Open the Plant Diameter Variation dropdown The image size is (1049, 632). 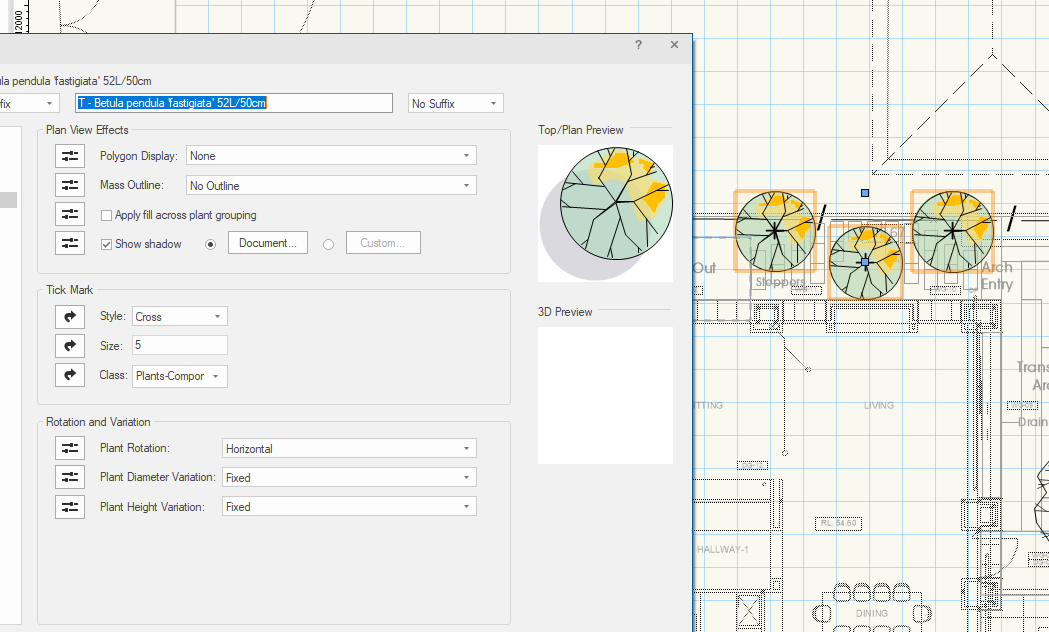pos(348,478)
